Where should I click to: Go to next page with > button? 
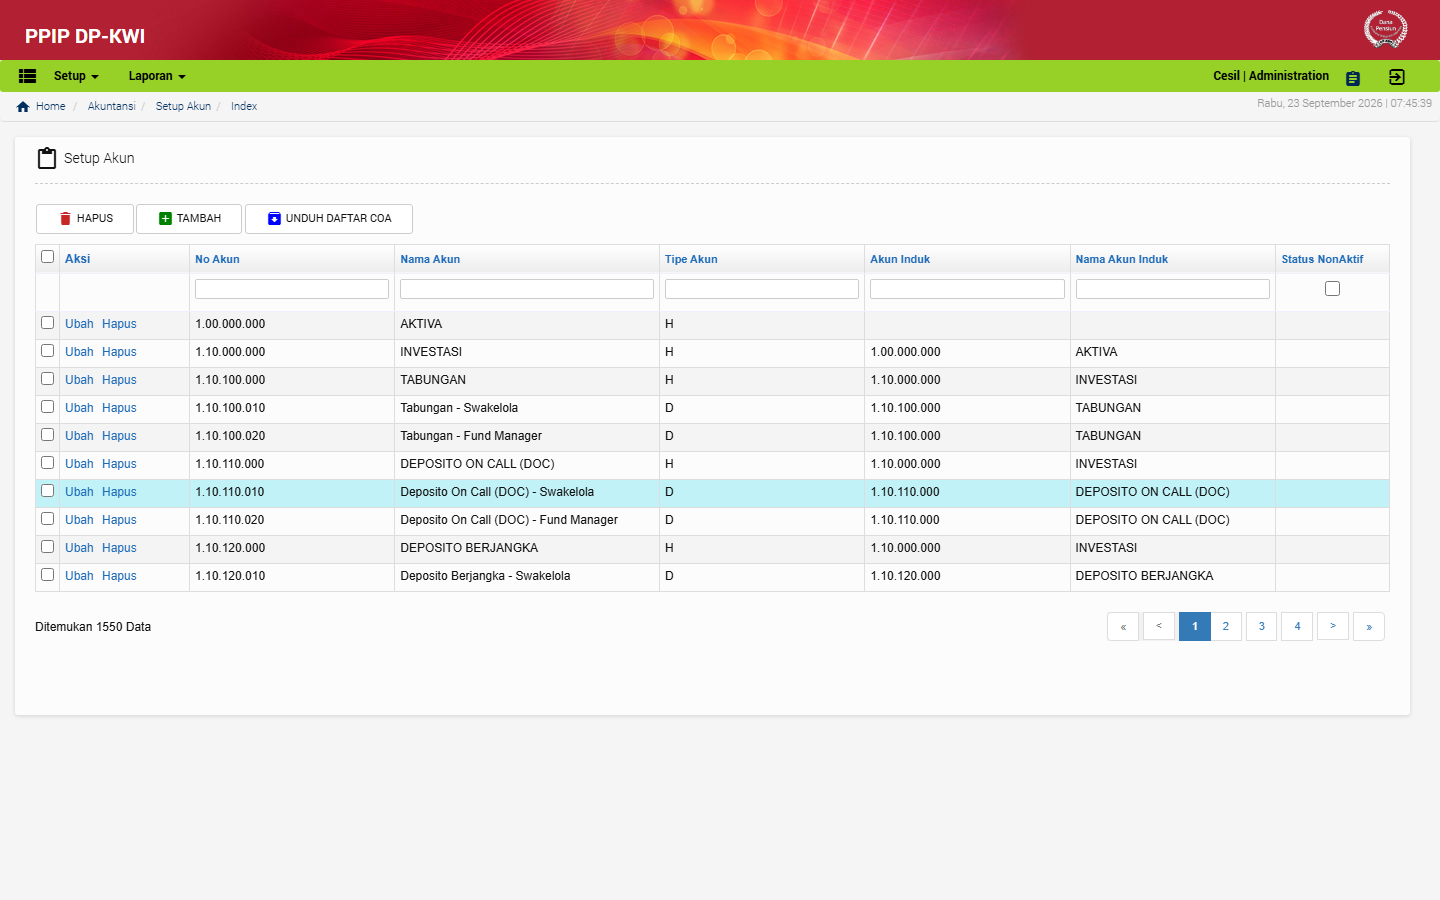[x=1333, y=626]
